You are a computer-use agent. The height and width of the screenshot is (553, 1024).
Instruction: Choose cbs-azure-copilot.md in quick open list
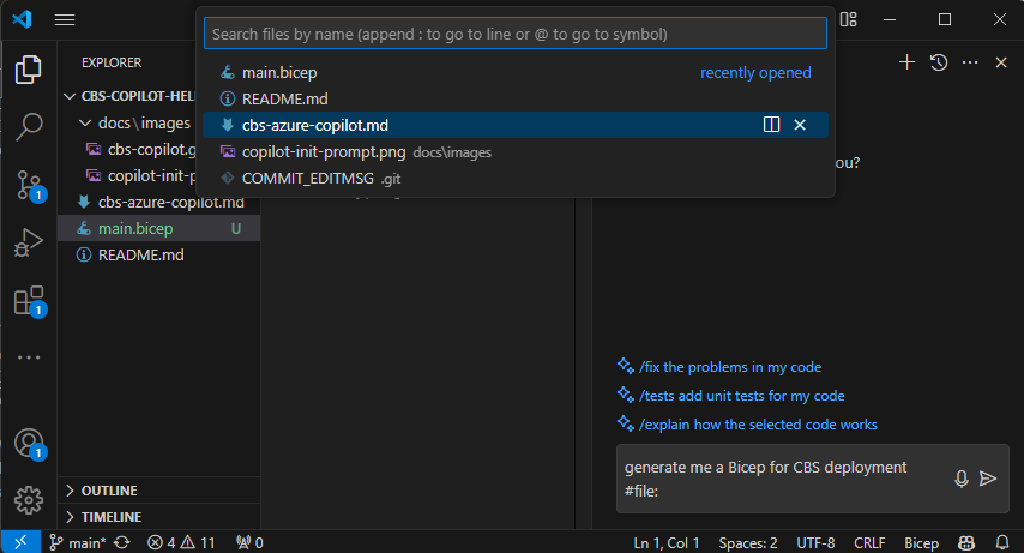516,125
